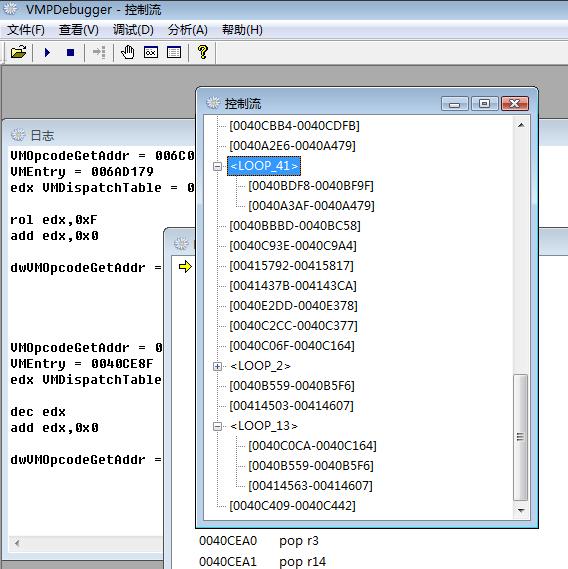Minimize the 控制流 window
The width and height of the screenshot is (568, 569).
tap(454, 104)
